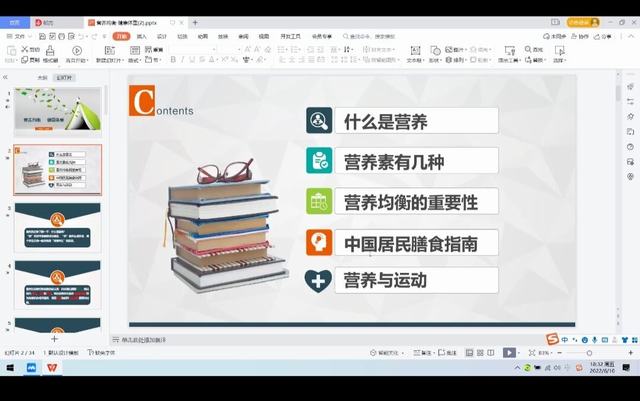The width and height of the screenshot is (640, 401).
Task: Click the Cut (剪切) scissors icon
Action: [24, 49]
